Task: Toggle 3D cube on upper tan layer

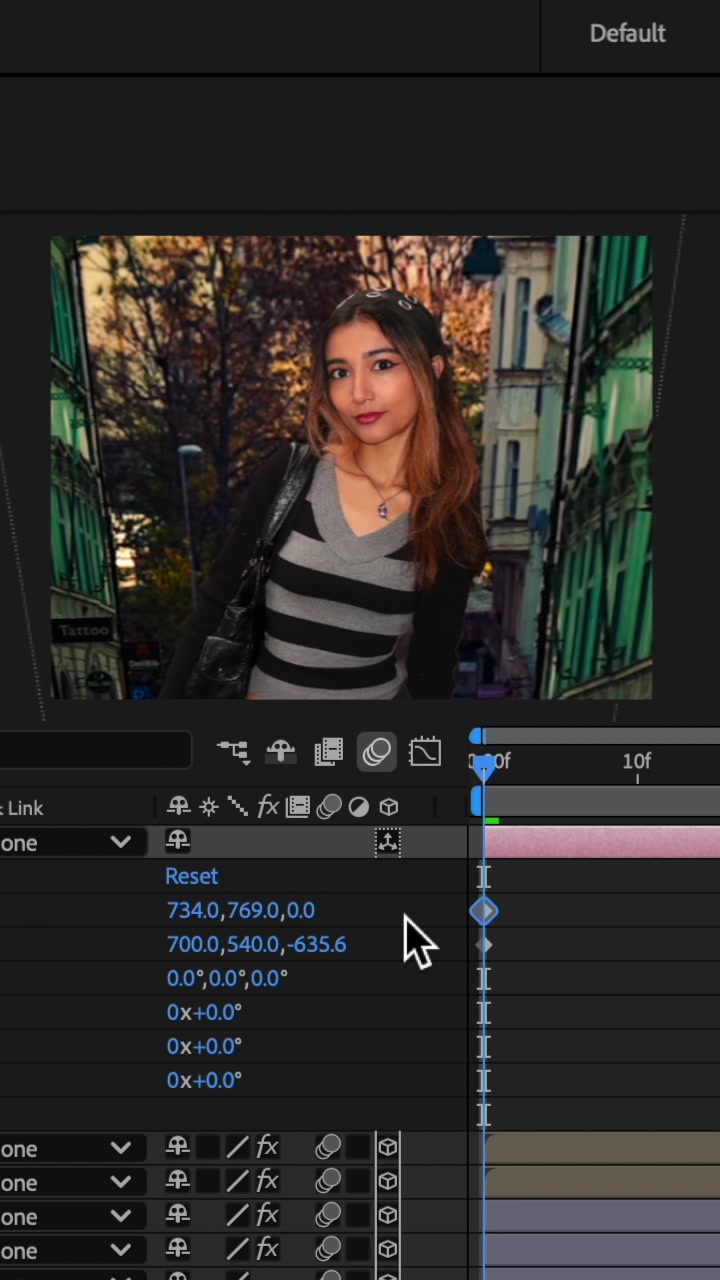Action: (388, 1147)
